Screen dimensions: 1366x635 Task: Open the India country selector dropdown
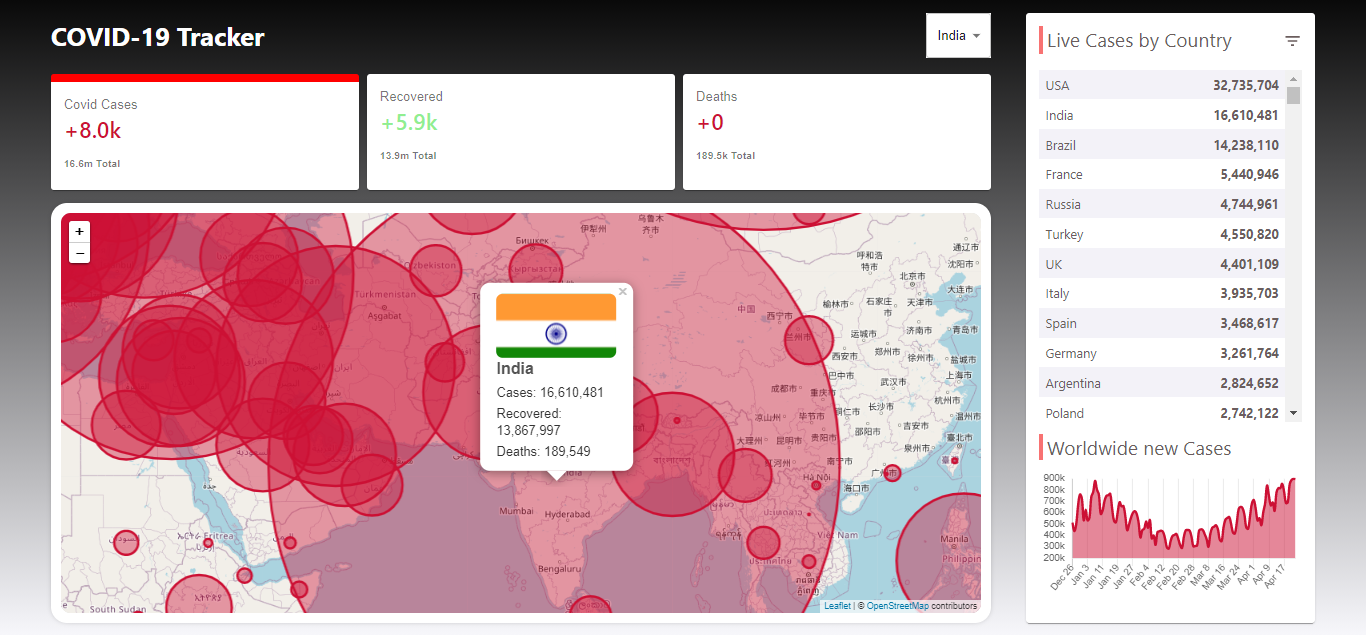(957, 34)
